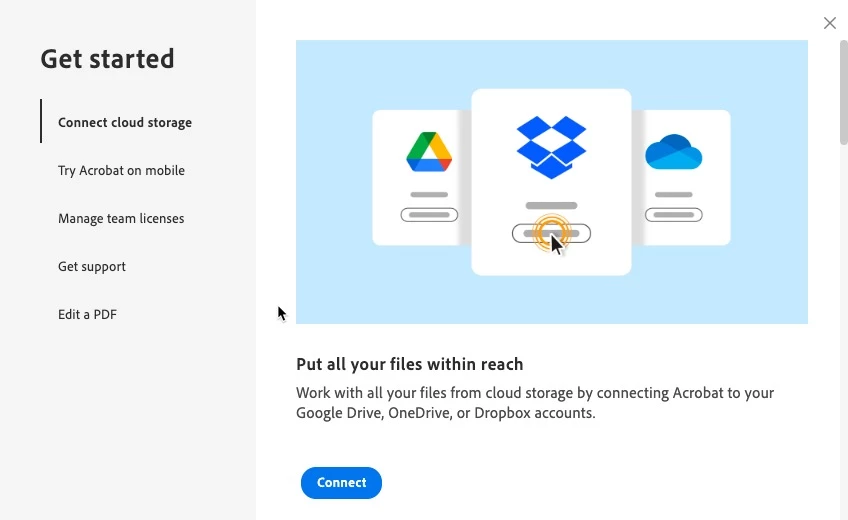848x520 pixels.
Task: Click the Dropbox logo in illustration
Action: click(x=551, y=147)
